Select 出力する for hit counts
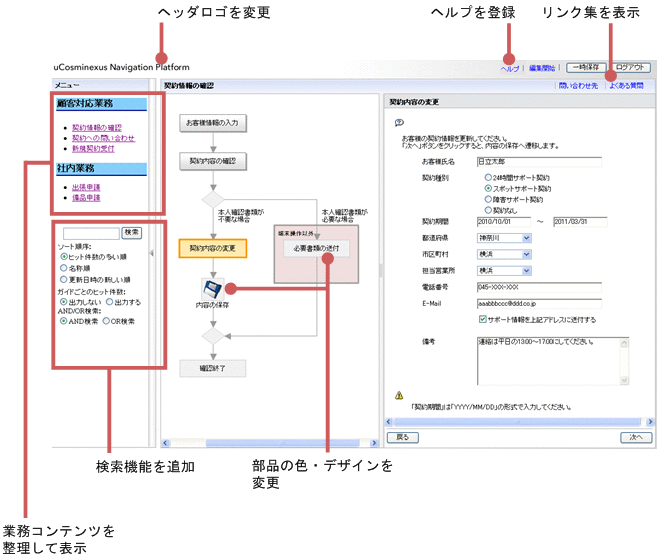Viewport: 661px width, 560px height. (110, 302)
